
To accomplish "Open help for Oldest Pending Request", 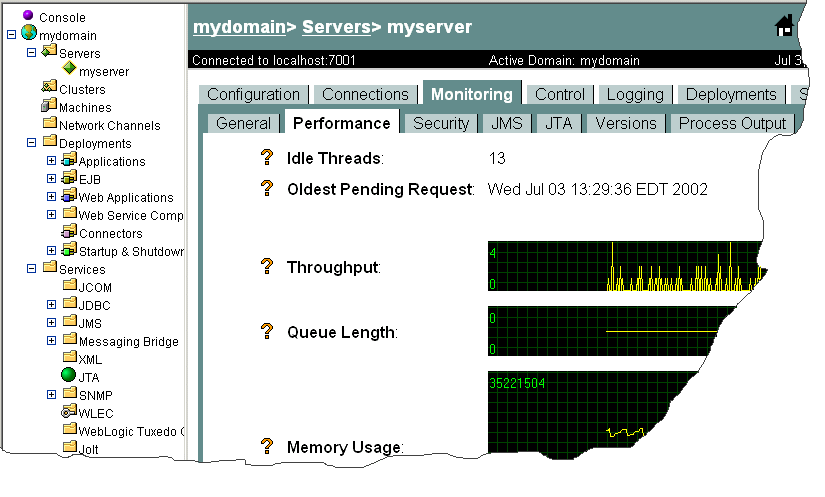I will tap(267, 188).
